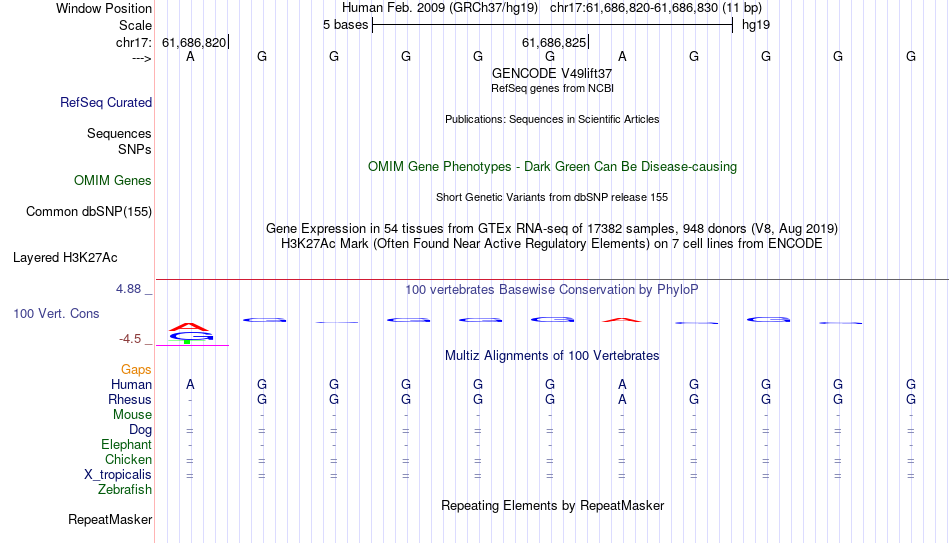Click the 61,686,825 position marker
Viewport: 950px width, 543px height.
tap(554, 42)
